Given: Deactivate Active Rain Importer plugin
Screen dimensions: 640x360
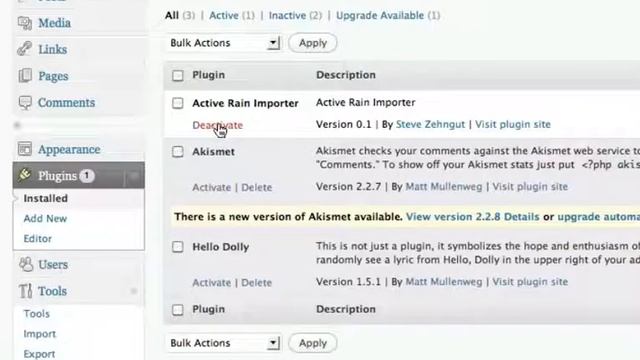Looking at the screenshot, I should point(218,125).
